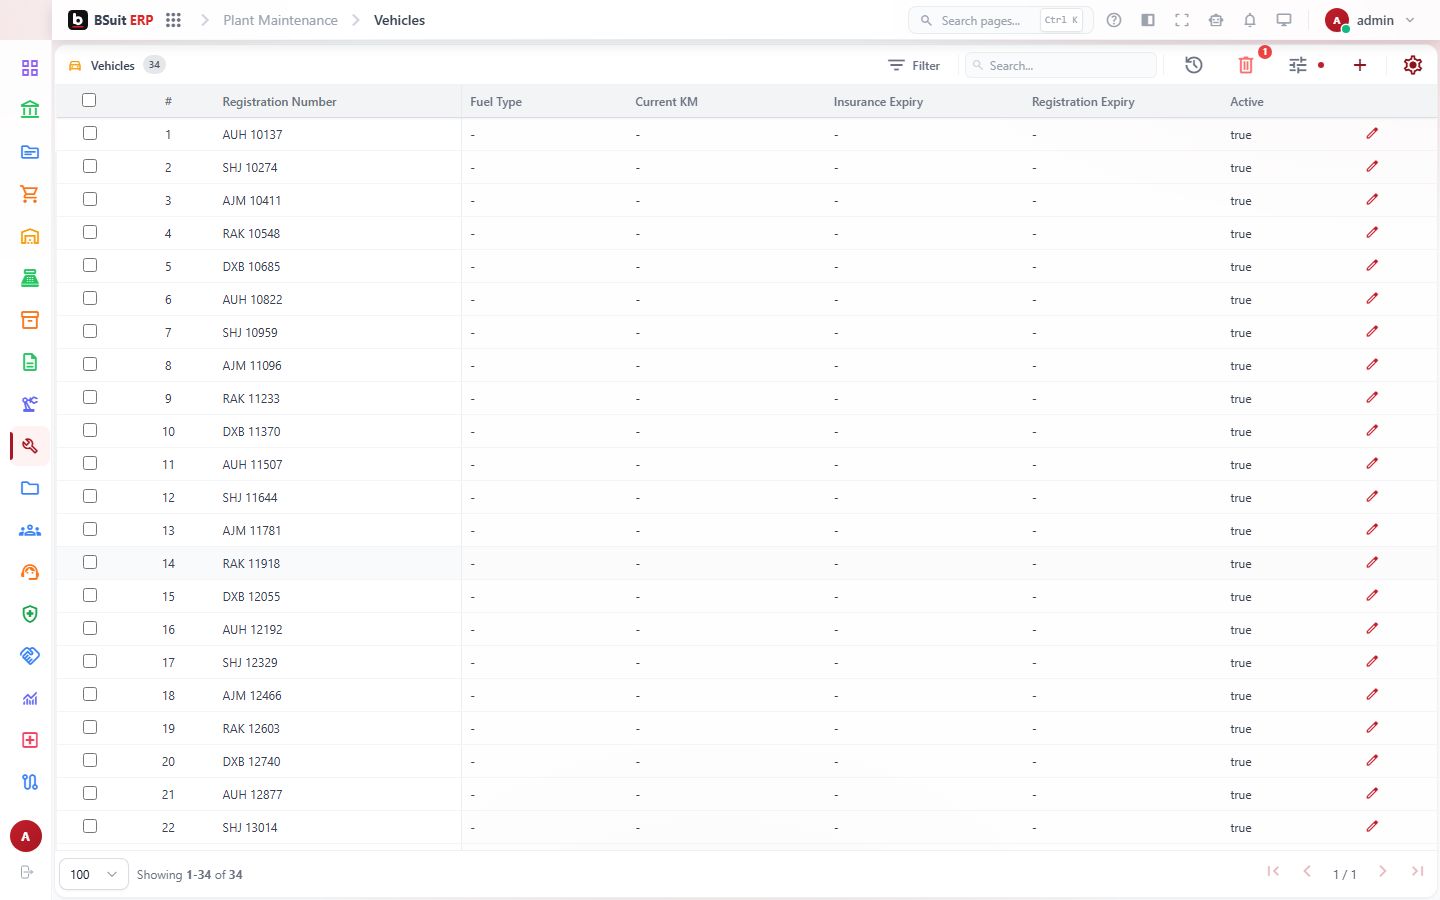Open the notifications bell
The height and width of the screenshot is (900, 1440).
pyautogui.click(x=1250, y=20)
